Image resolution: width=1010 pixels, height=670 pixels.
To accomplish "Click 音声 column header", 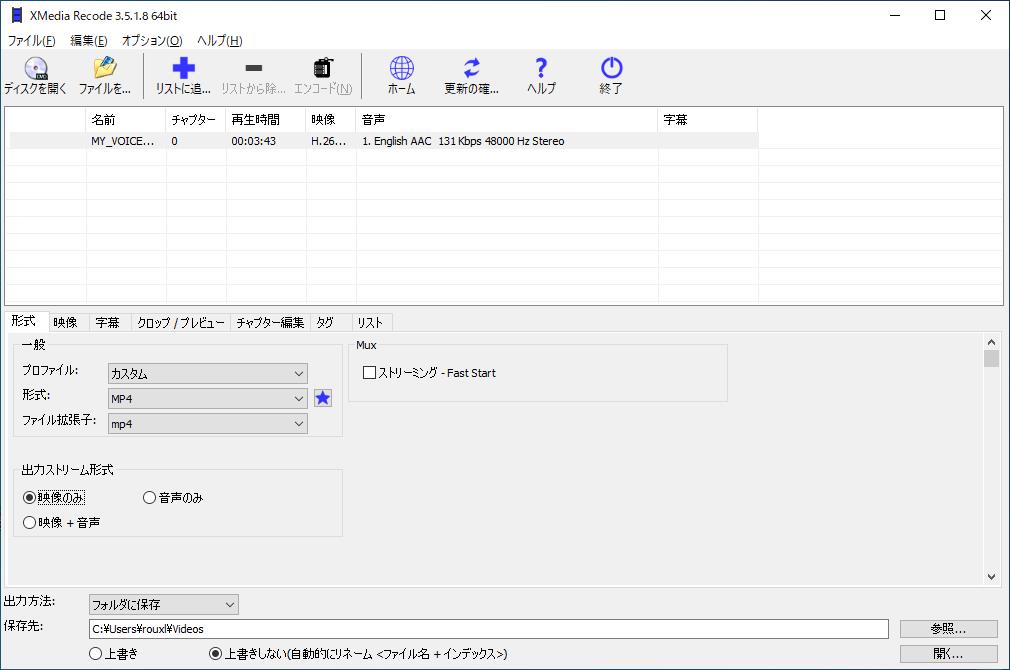I will 507,120.
